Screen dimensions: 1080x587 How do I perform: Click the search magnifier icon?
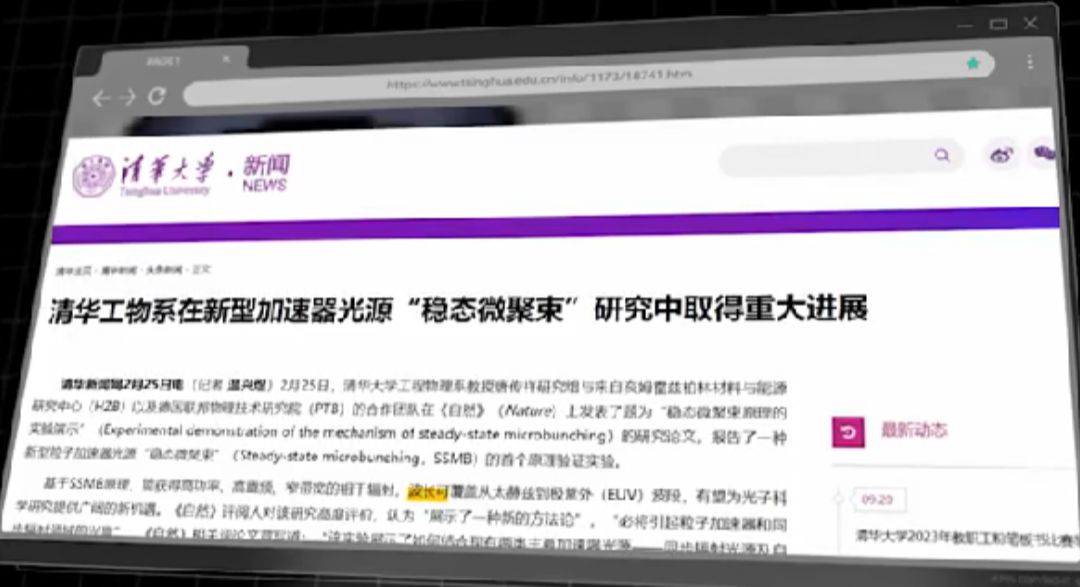pos(942,155)
